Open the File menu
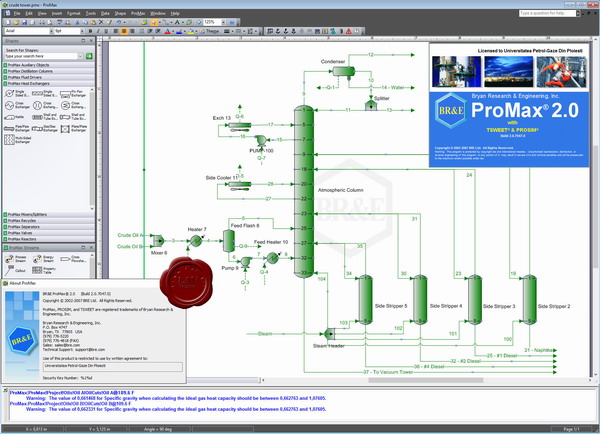This screenshot has height=434, width=600. click(x=17, y=13)
